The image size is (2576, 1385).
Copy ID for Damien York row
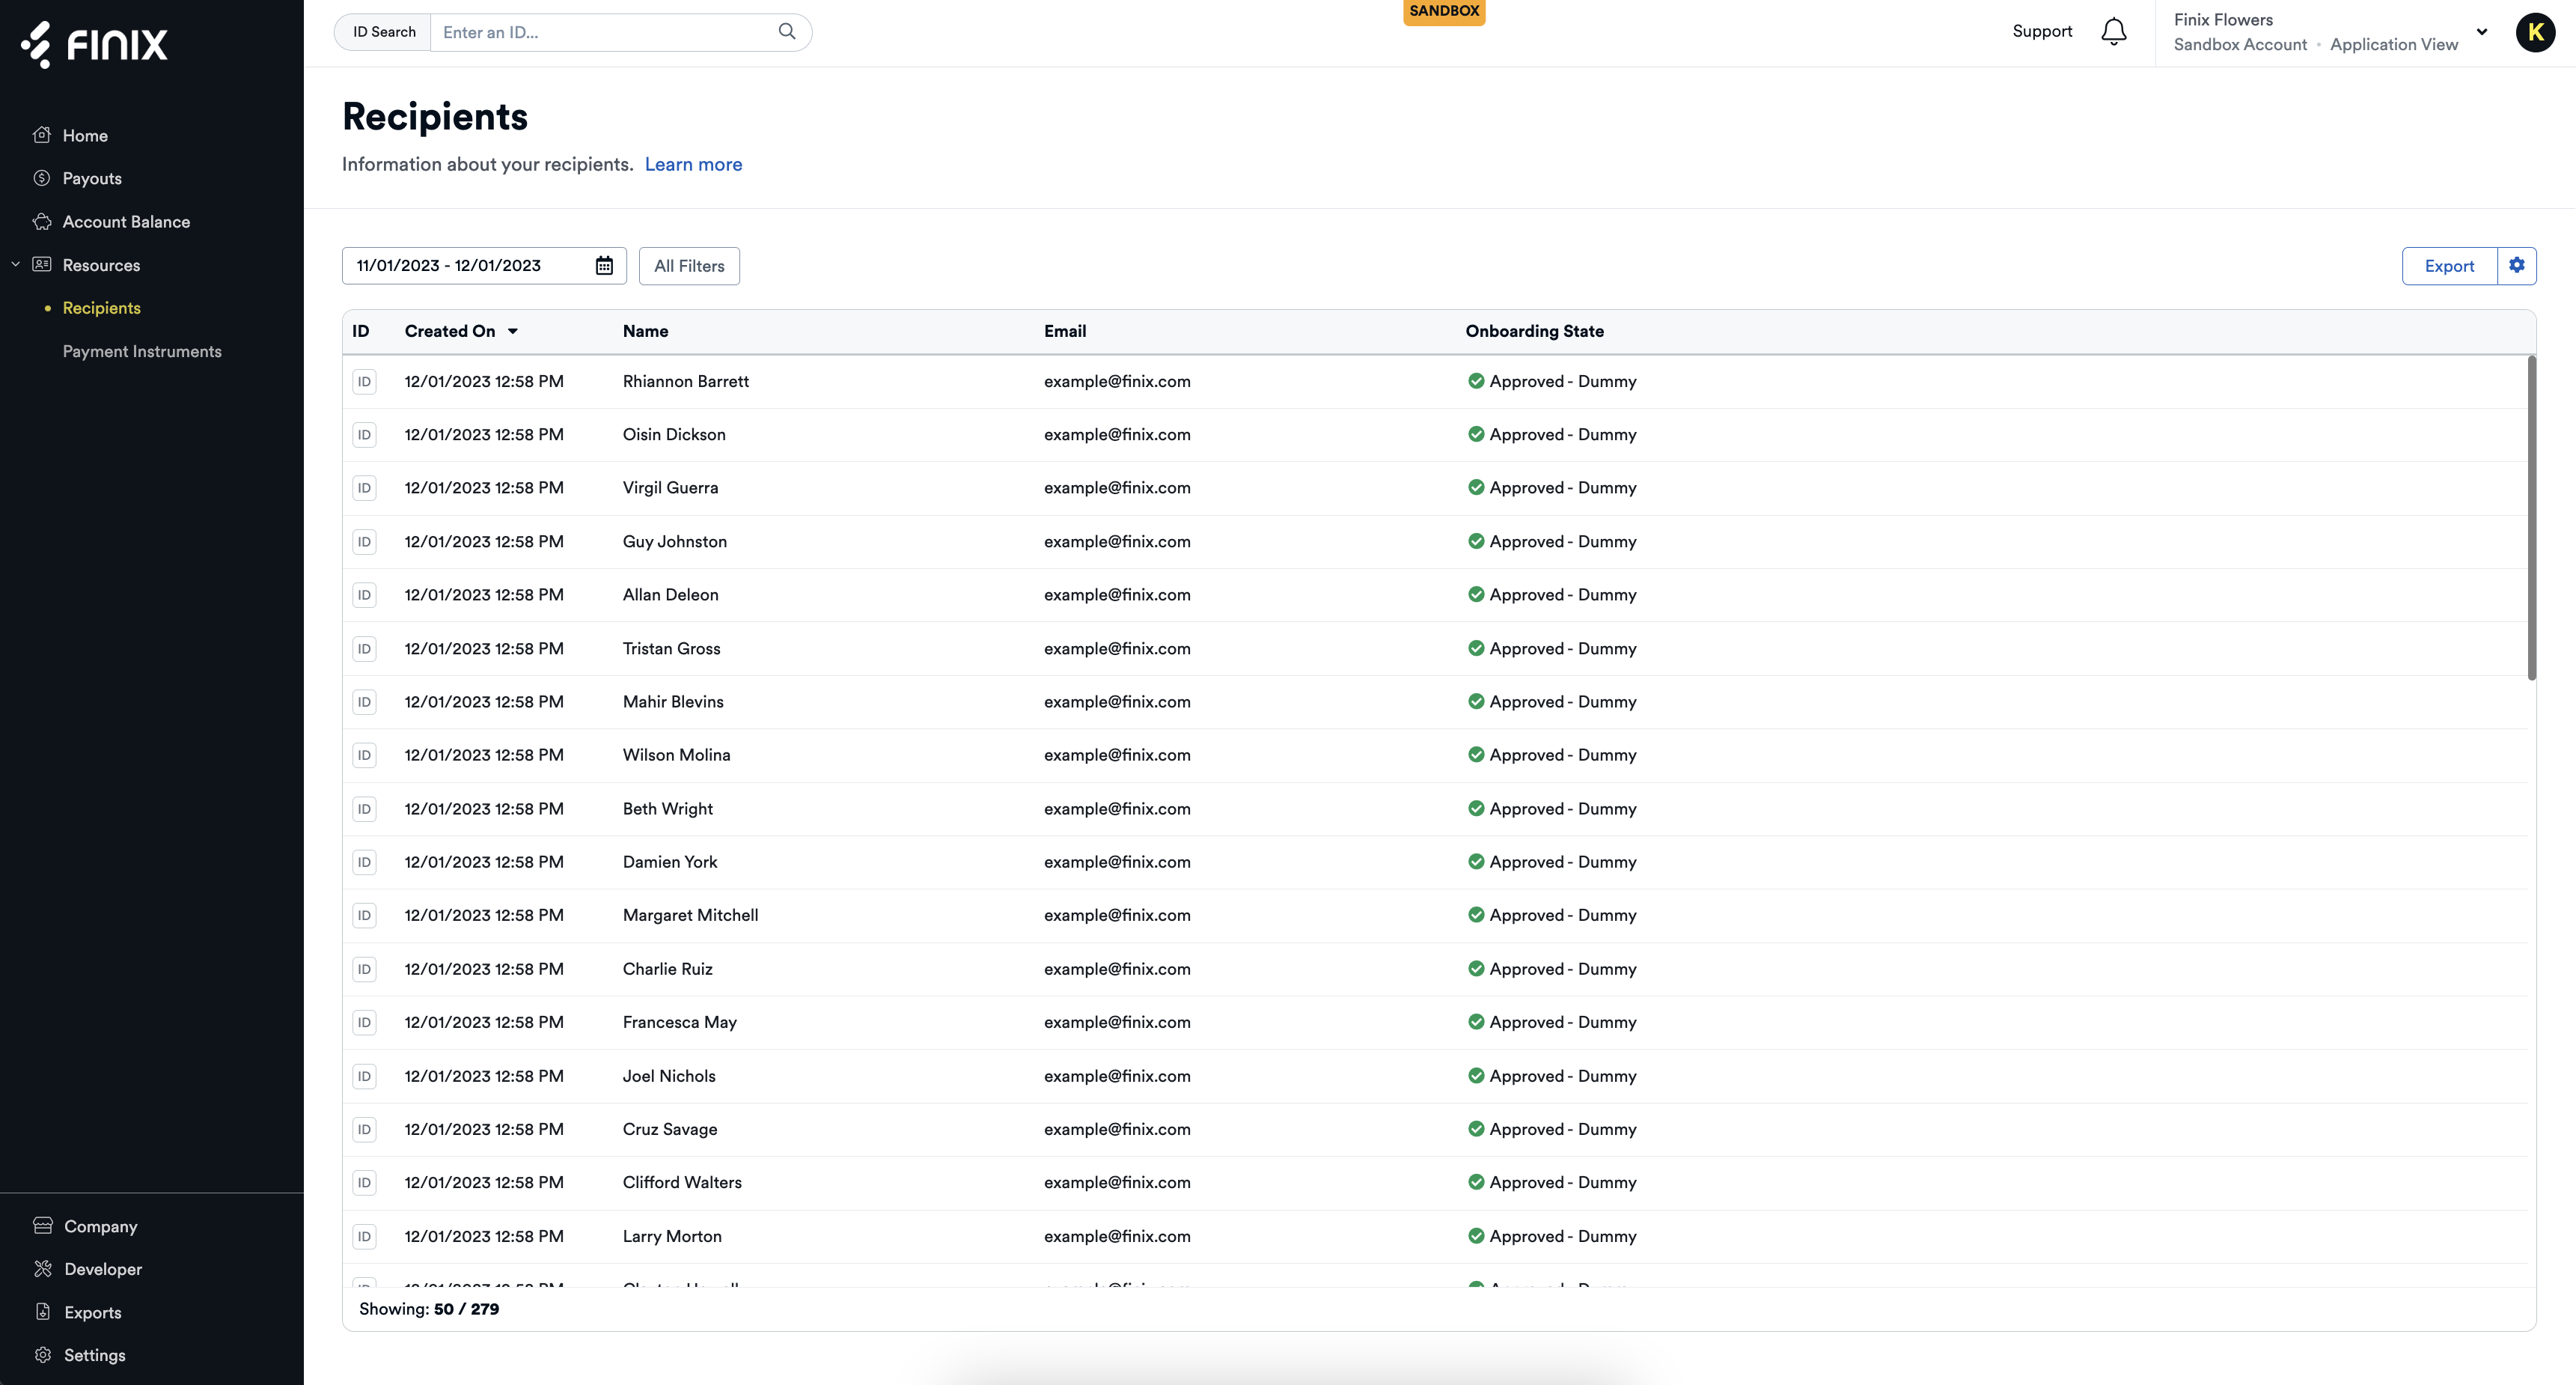point(364,862)
